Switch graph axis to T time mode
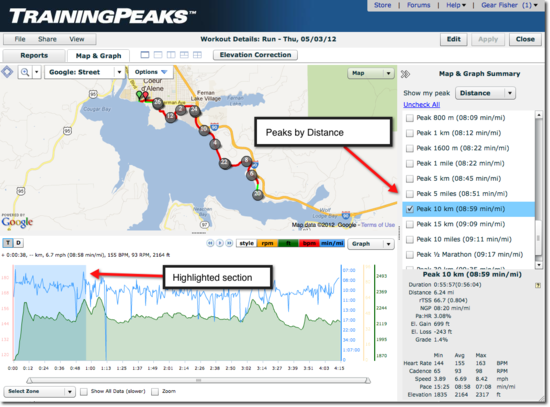This screenshot has width=550, height=407. [x=8, y=242]
